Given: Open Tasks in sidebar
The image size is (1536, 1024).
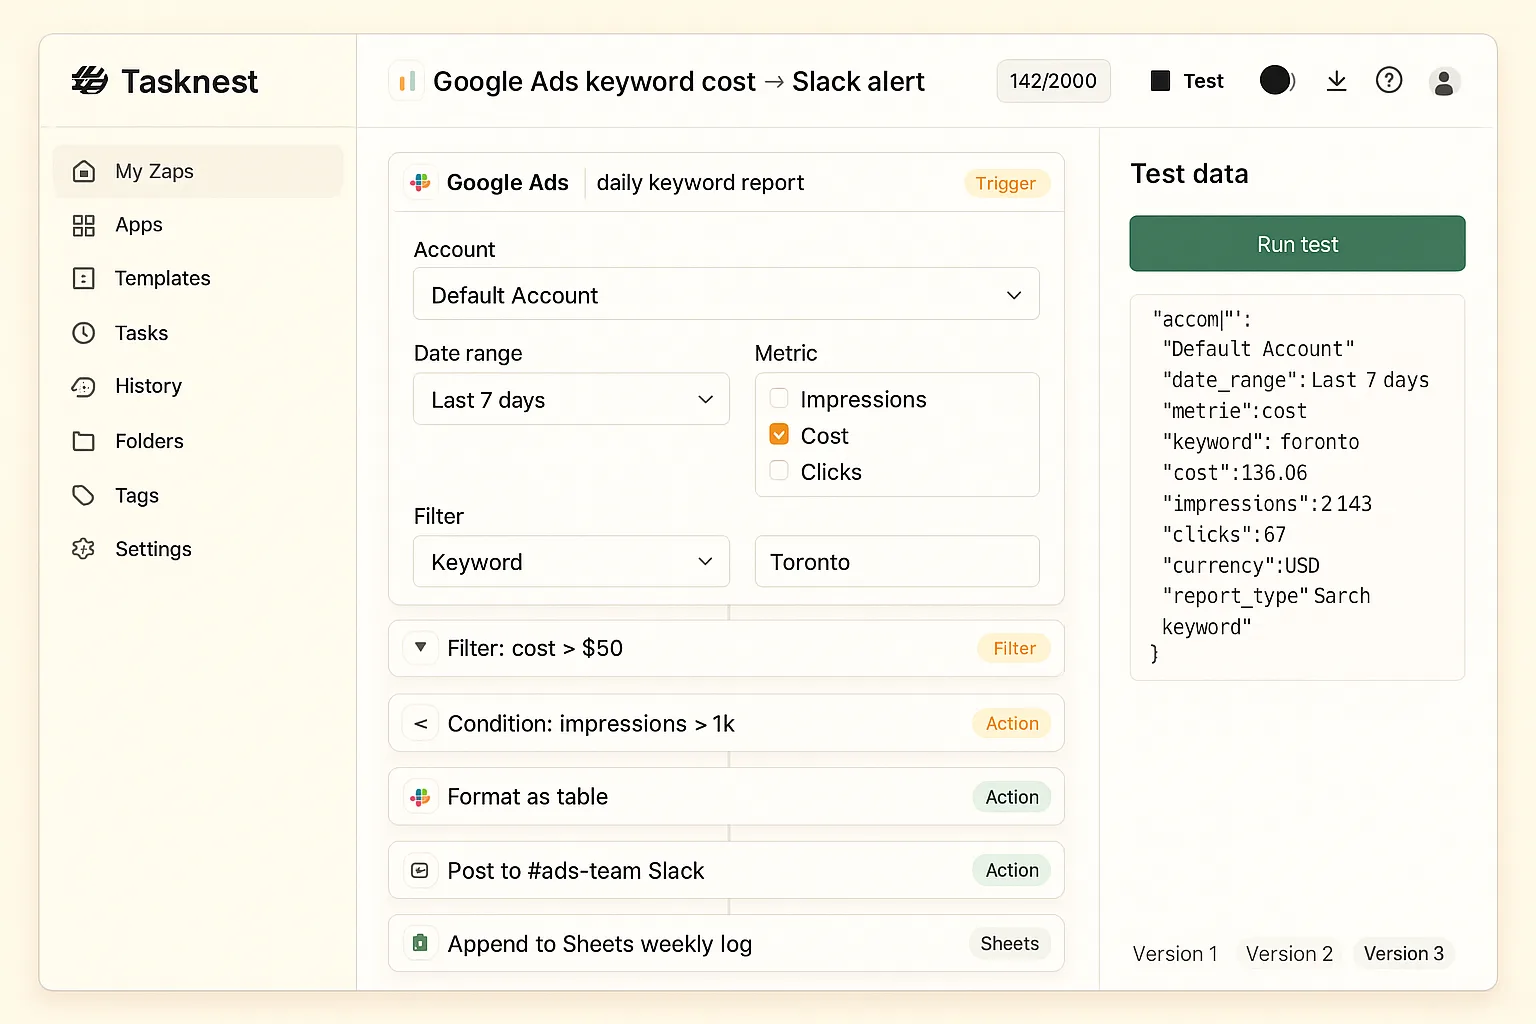Looking at the screenshot, I should coord(198,333).
